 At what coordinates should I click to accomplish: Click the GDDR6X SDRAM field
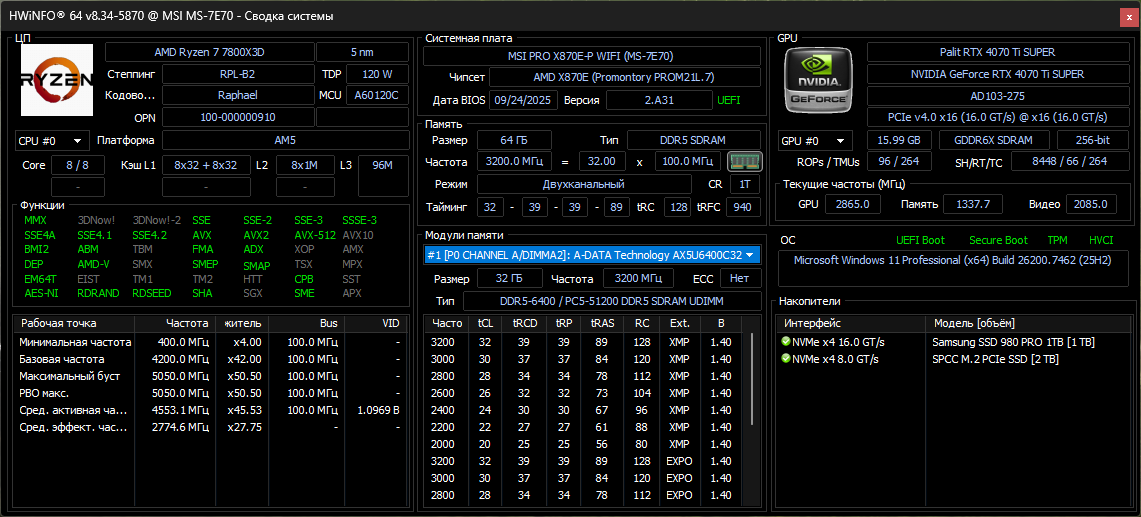995,141
